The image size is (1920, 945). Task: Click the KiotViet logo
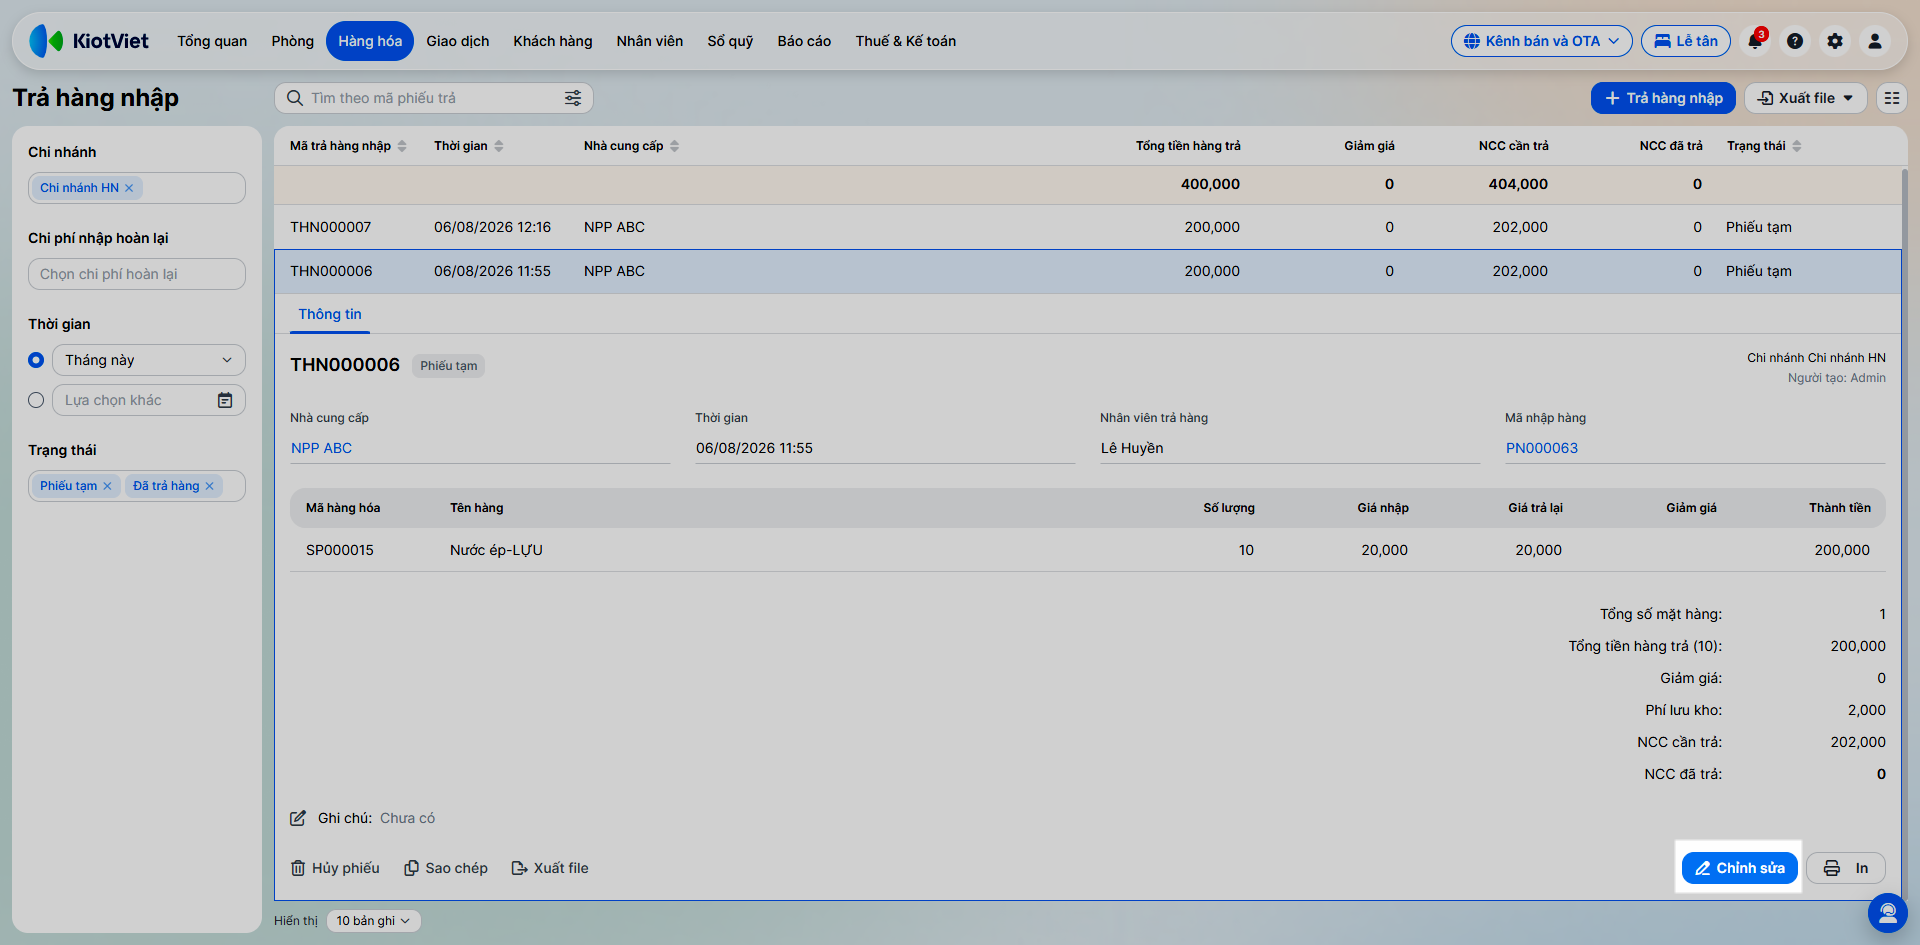[x=89, y=41]
